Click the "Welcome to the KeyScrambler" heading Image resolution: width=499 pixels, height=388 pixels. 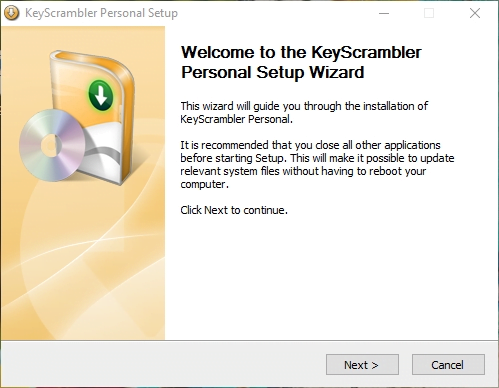(301, 52)
